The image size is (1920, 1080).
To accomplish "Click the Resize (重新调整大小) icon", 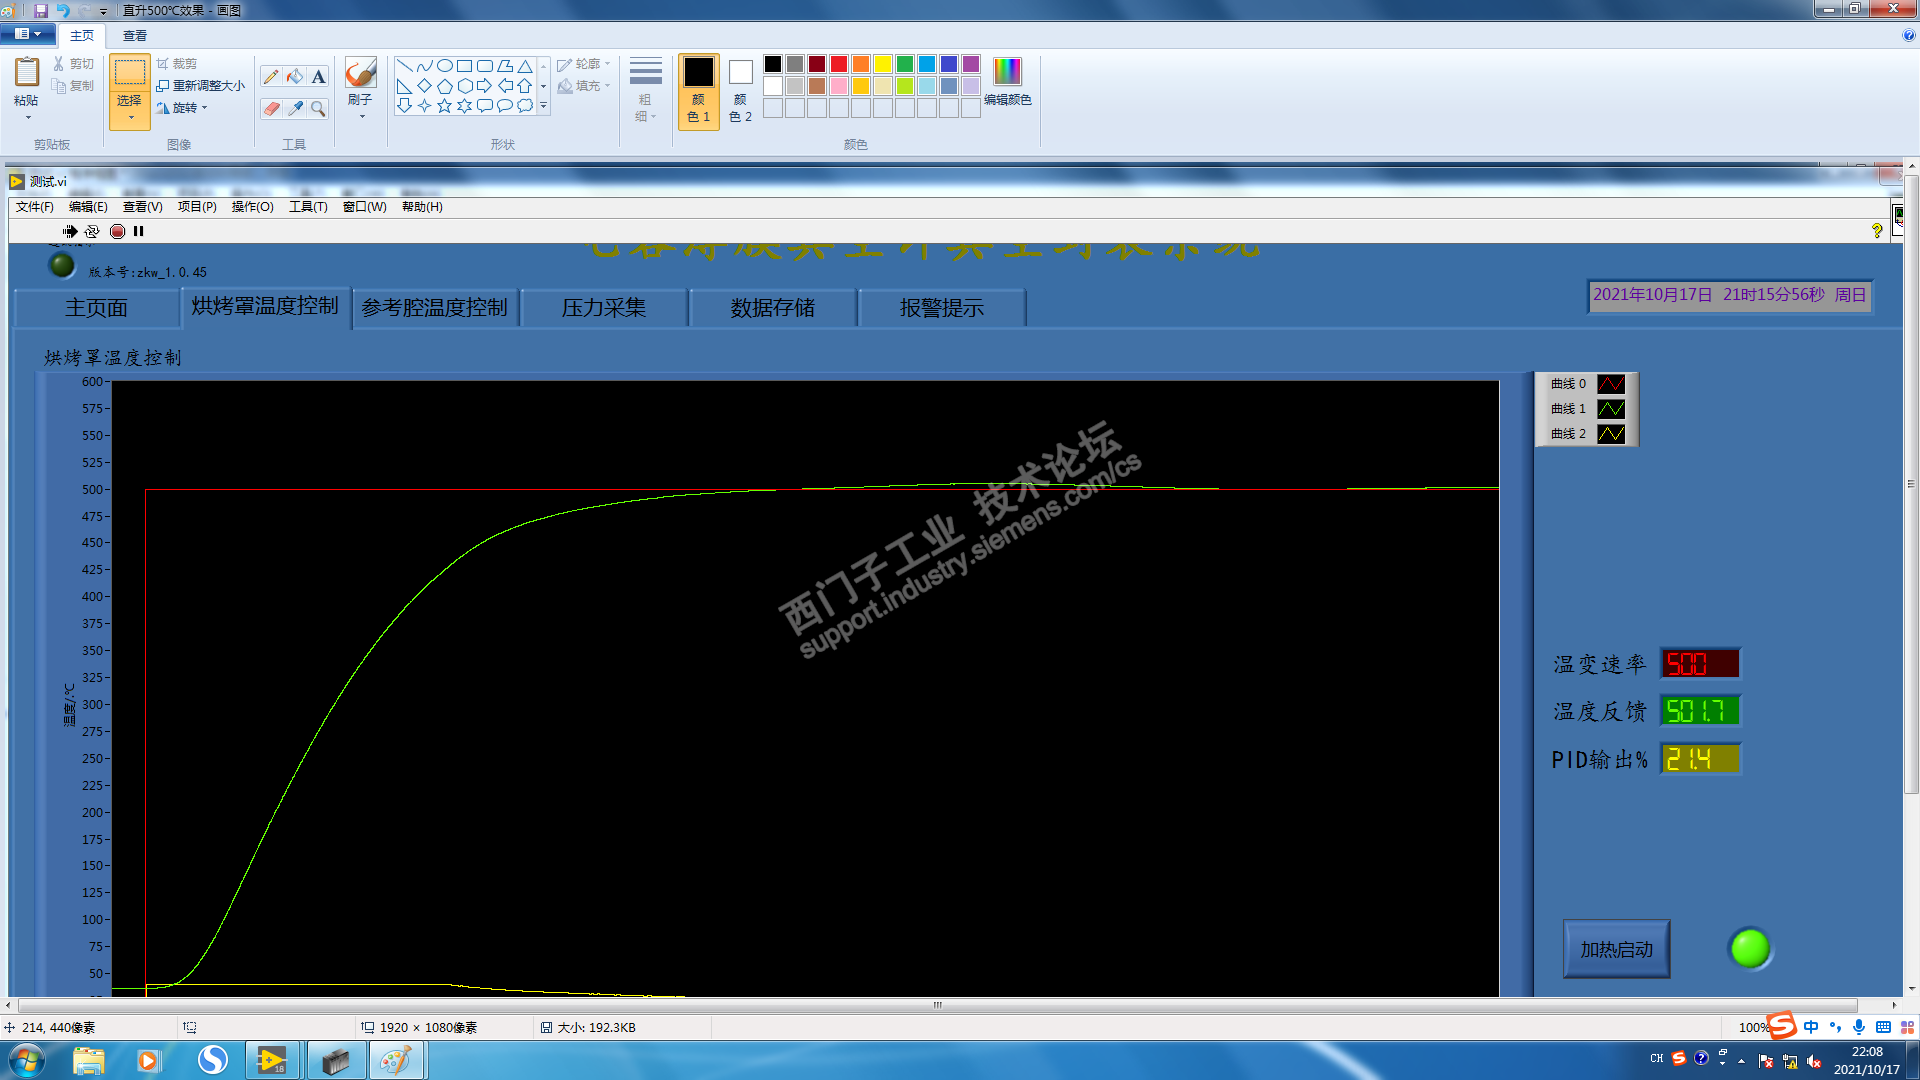I will 163,86.
